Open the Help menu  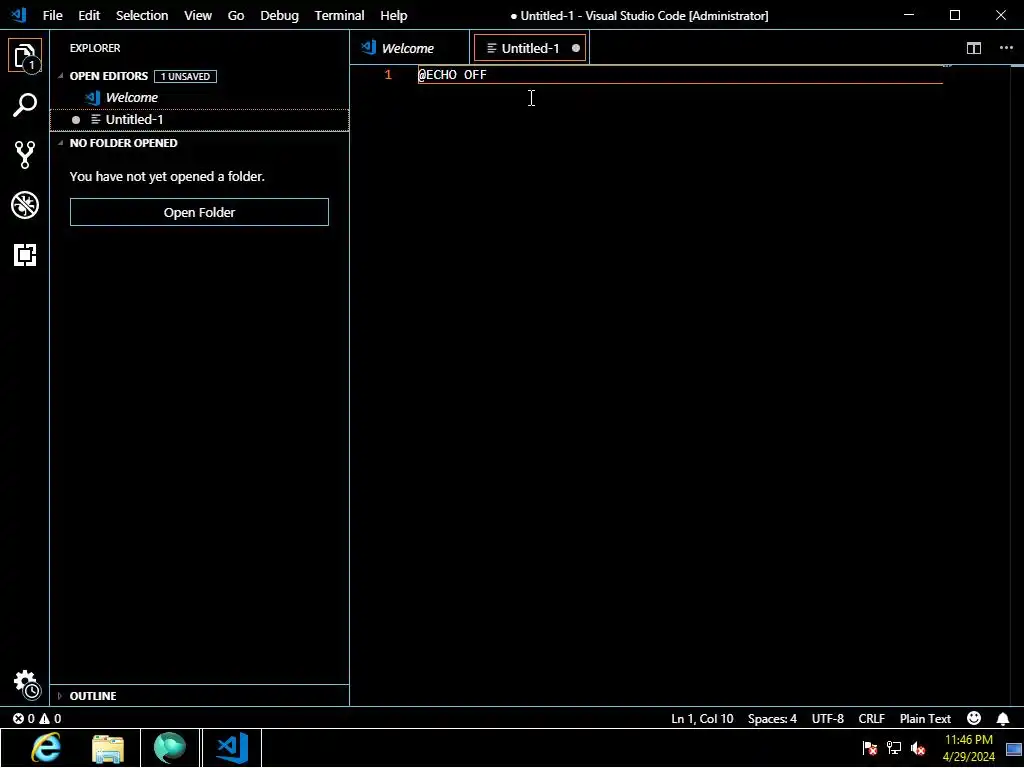[394, 15]
